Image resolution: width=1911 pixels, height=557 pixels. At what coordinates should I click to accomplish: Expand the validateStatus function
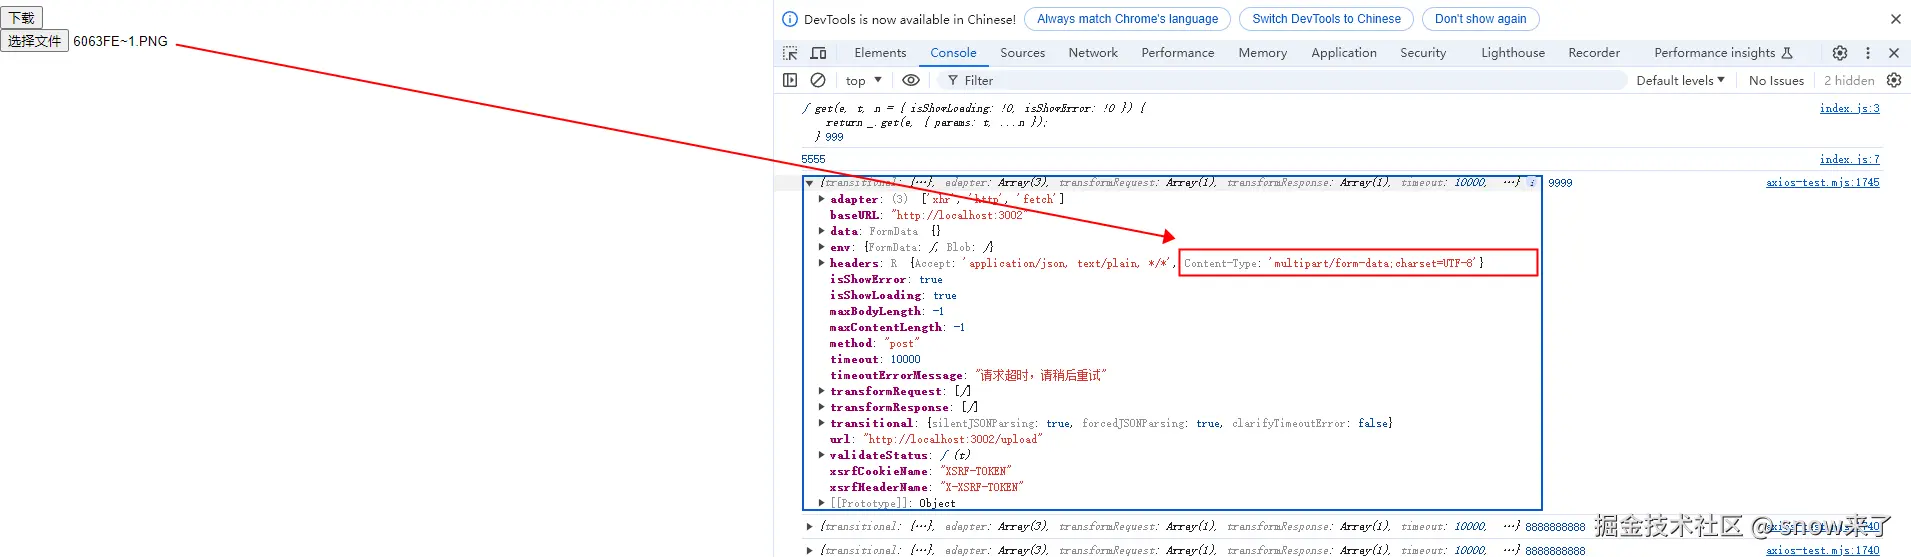click(x=822, y=455)
